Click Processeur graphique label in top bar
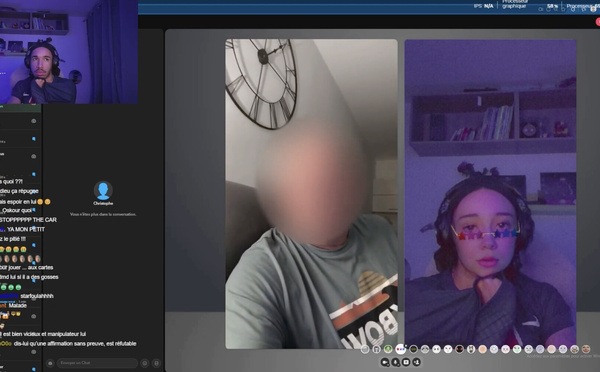The image size is (600, 372). pos(514,5)
